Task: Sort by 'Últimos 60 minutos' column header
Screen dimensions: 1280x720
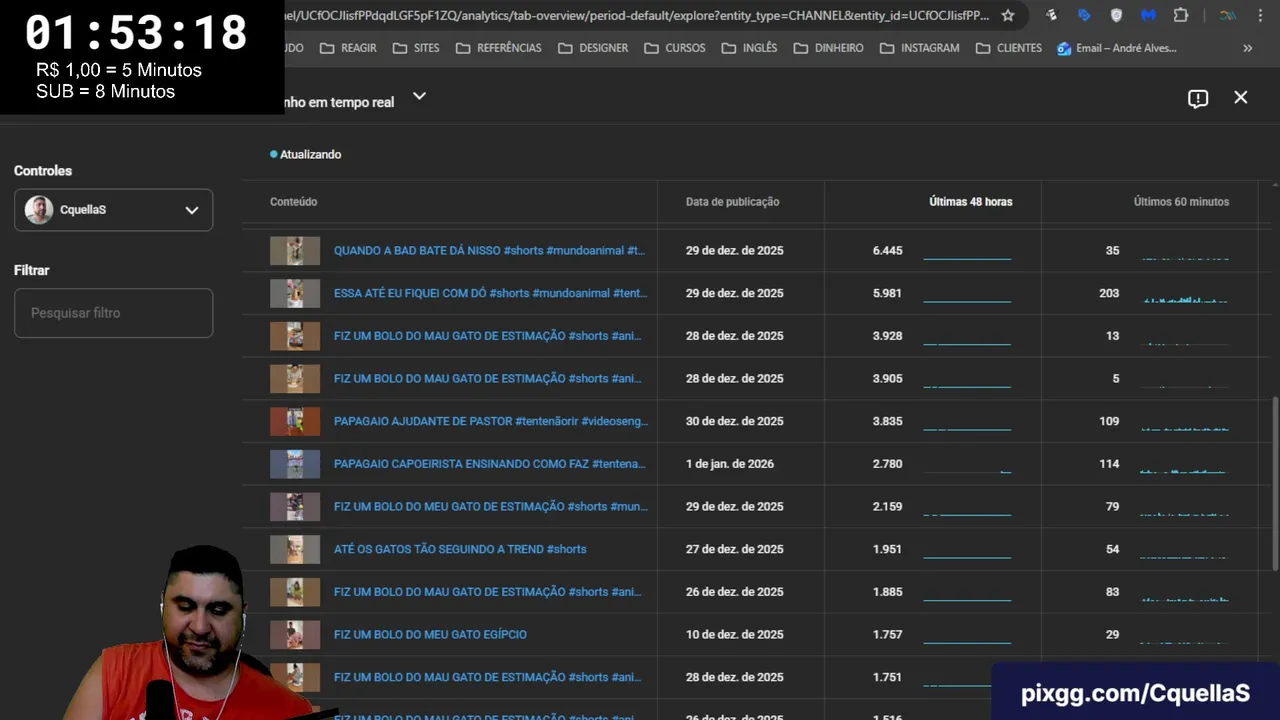Action: [1181, 202]
